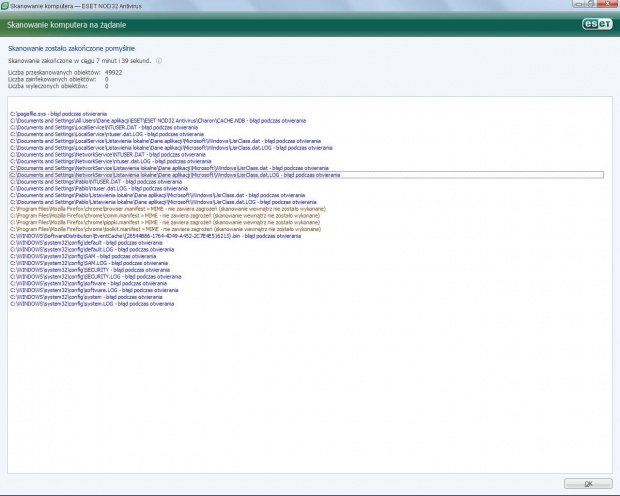Click the scanned objects count 49922
Viewport: 620px width, 496px height.
pos(113,73)
